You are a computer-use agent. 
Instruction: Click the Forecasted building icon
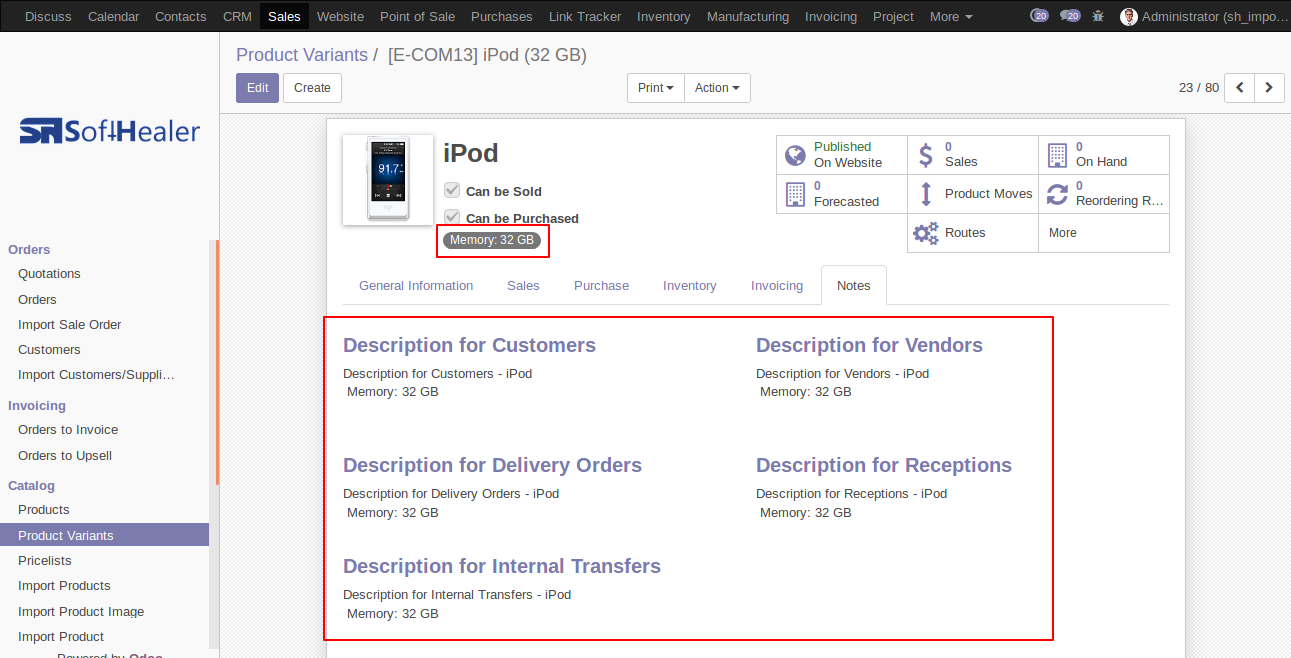tap(795, 194)
